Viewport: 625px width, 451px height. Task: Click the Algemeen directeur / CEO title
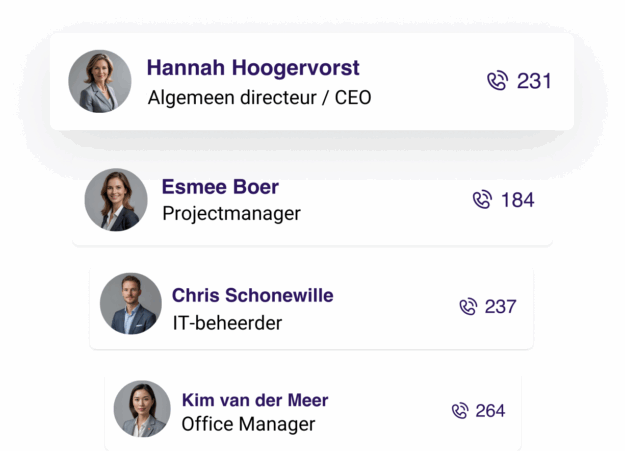pyautogui.click(x=259, y=98)
